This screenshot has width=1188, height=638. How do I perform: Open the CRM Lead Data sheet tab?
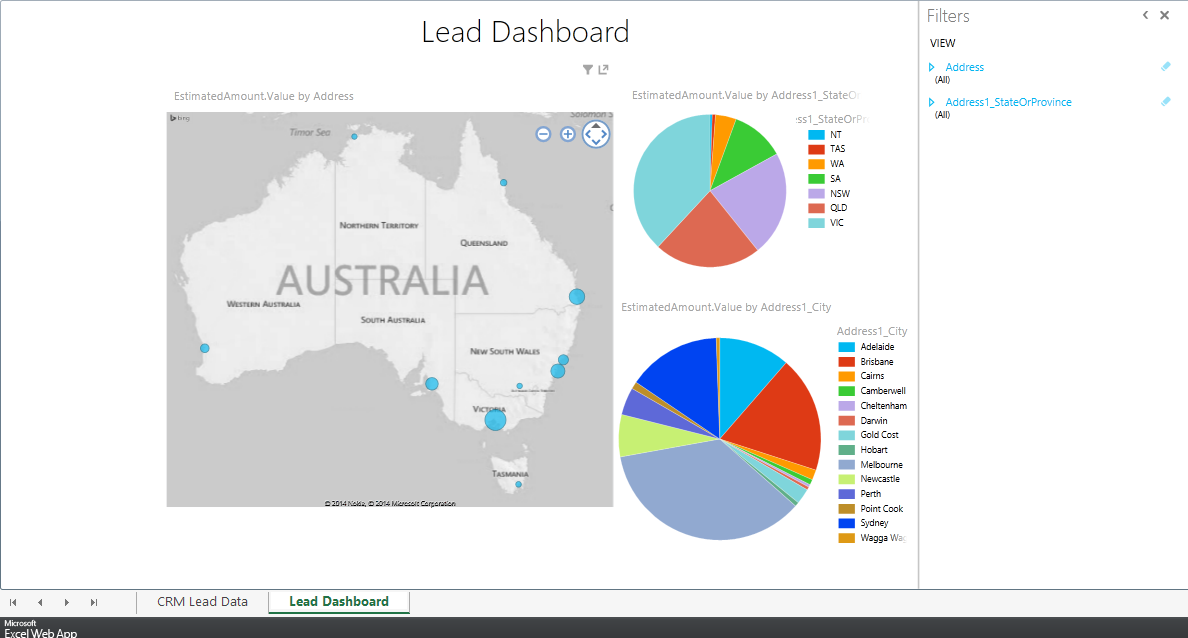coord(202,602)
